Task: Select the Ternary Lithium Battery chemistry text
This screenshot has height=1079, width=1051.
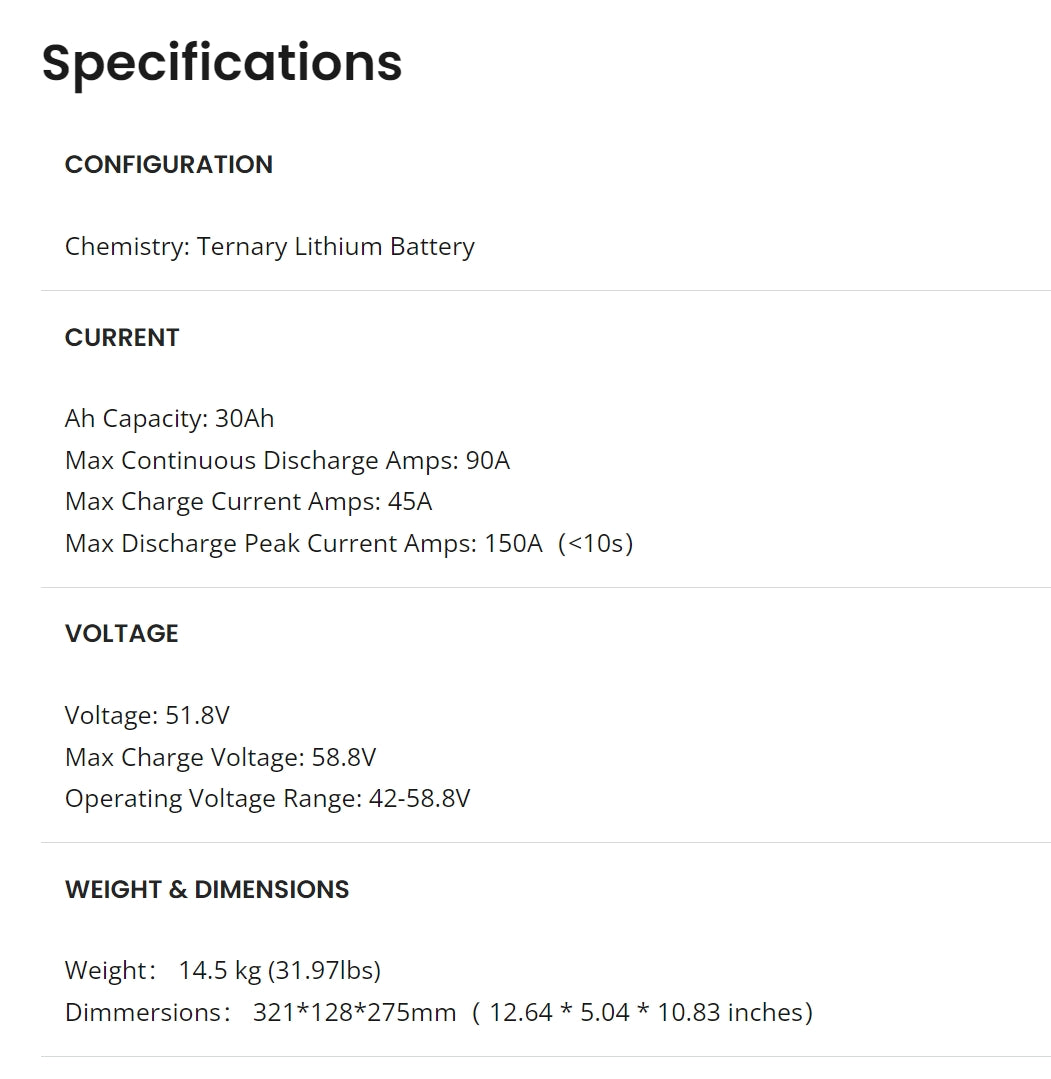Action: pos(335,247)
